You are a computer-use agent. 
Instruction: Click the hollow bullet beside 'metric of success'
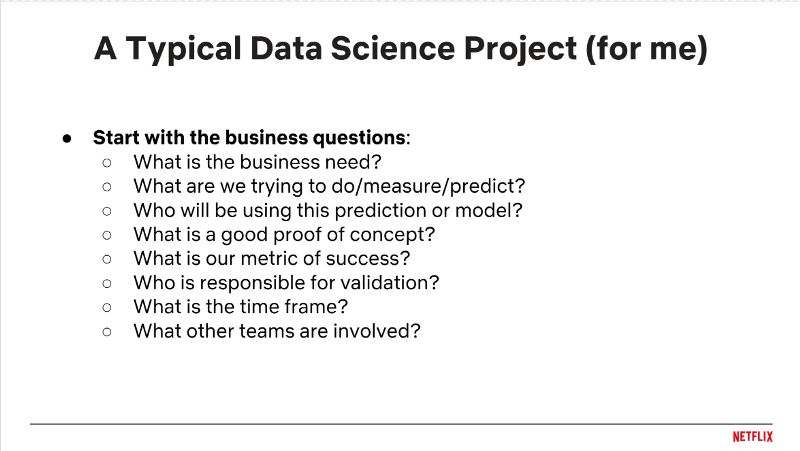(107, 258)
